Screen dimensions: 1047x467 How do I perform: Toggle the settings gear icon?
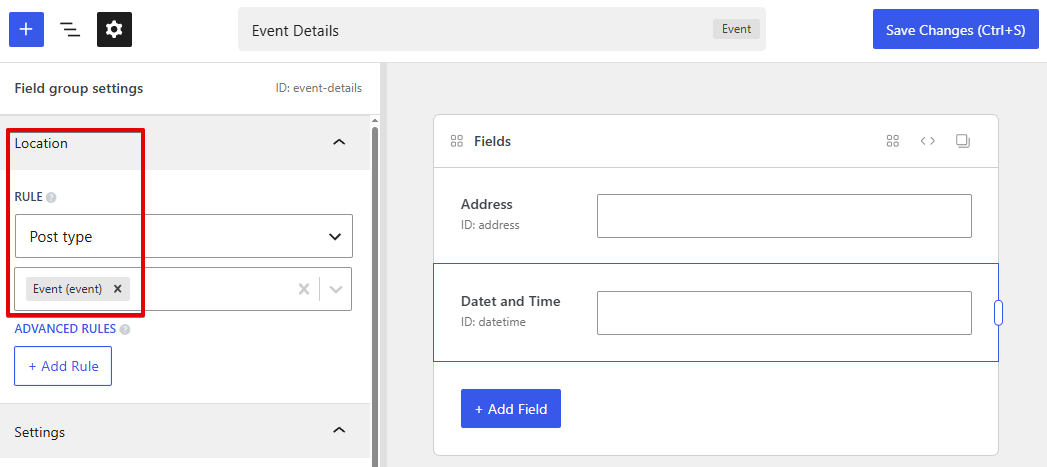tap(114, 29)
